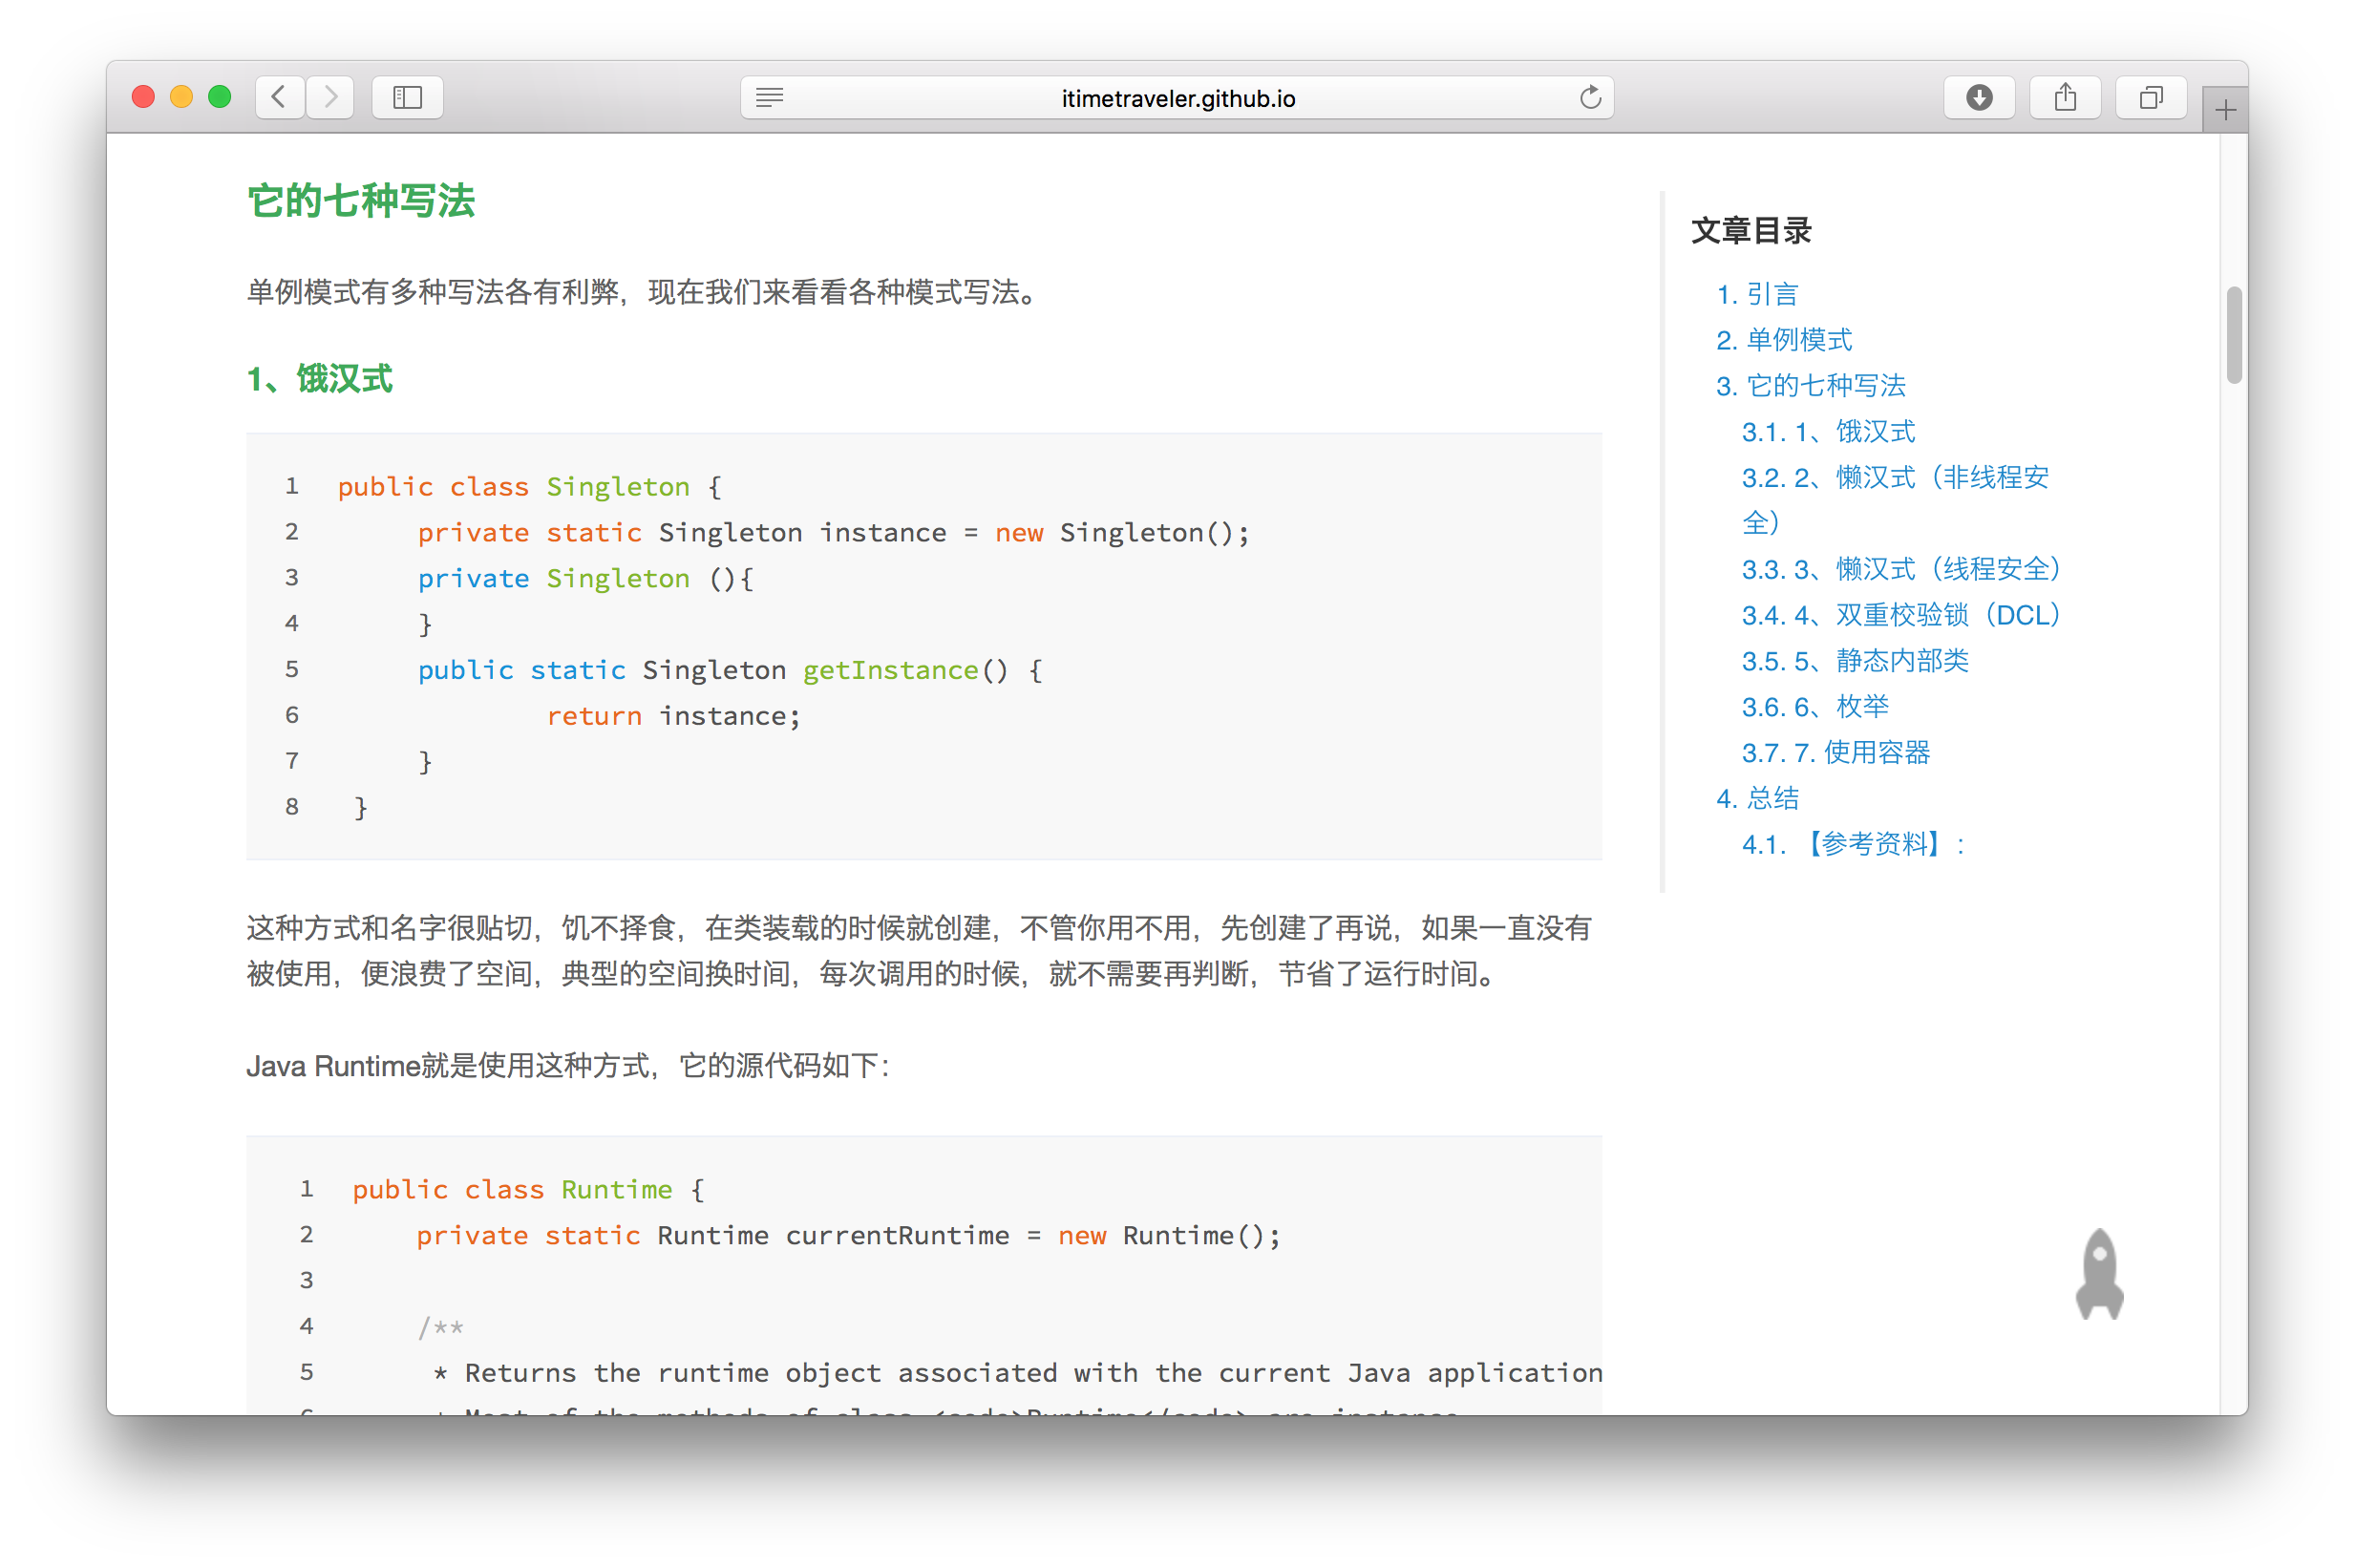The image size is (2355, 1568).
Task: Click the forward navigation arrow
Action: [330, 97]
